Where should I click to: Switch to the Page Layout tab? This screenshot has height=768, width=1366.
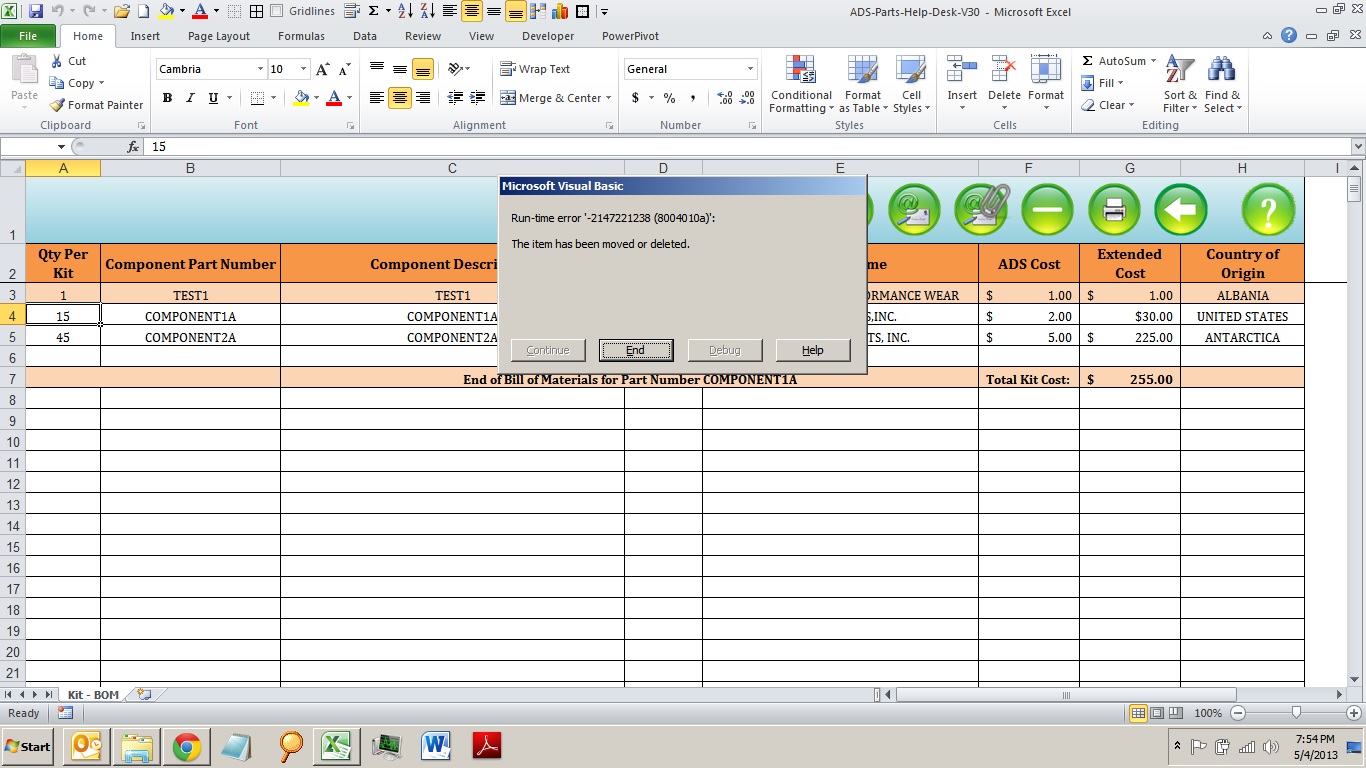219,36
